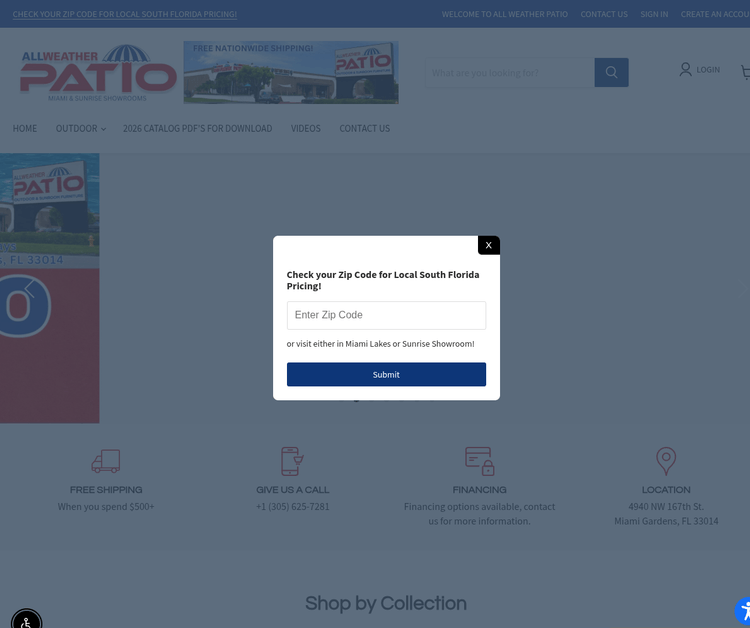This screenshot has height=628, width=750.
Task: Open the shopping cart icon
Action: 745,72
